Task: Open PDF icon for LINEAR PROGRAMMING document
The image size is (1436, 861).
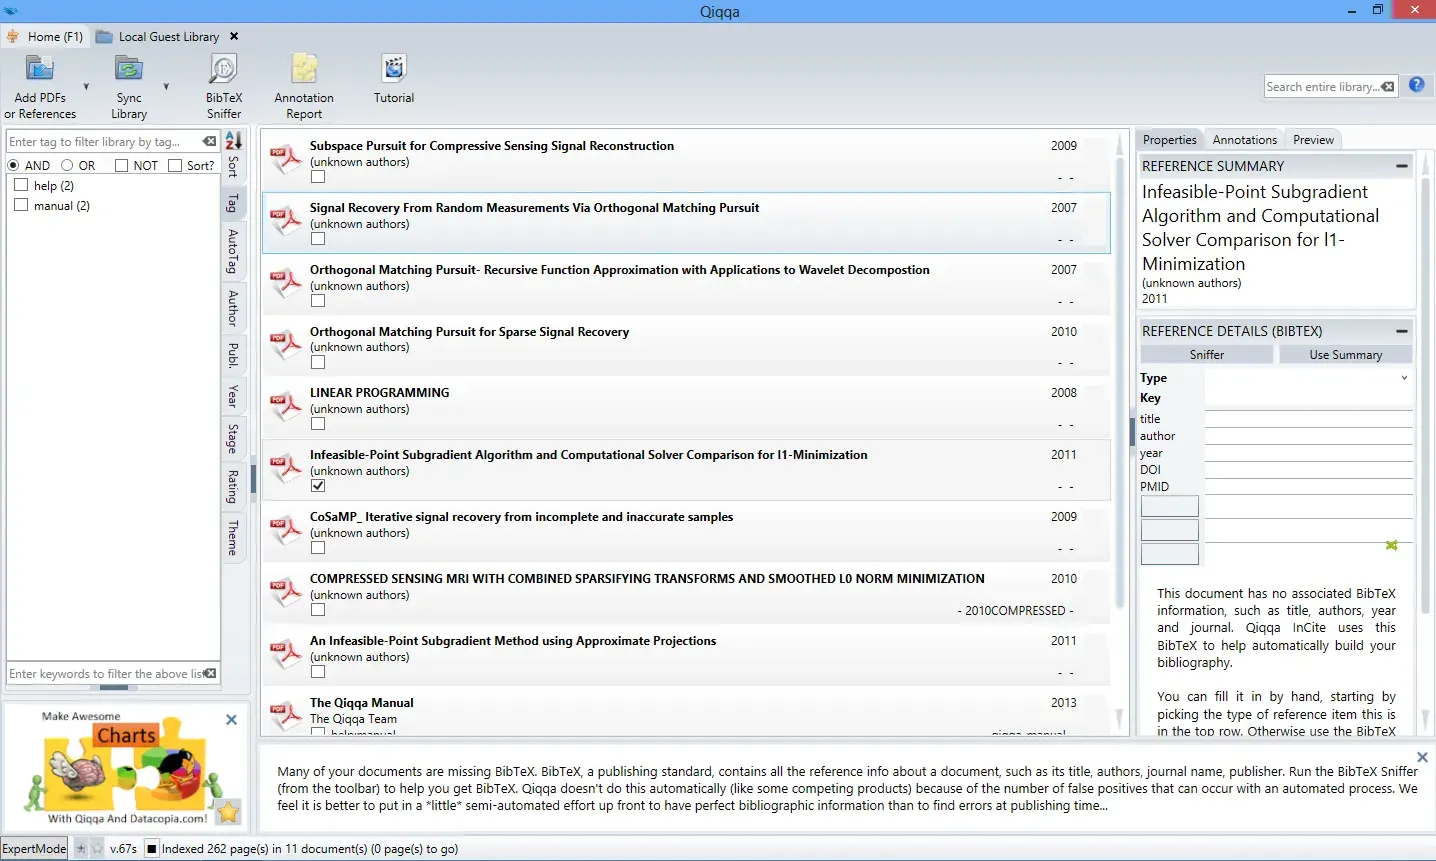Action: 286,407
